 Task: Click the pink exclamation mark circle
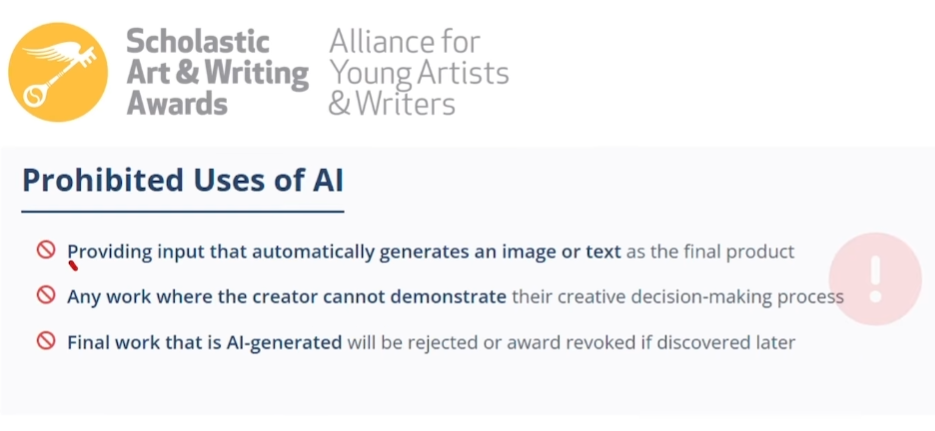[875, 279]
